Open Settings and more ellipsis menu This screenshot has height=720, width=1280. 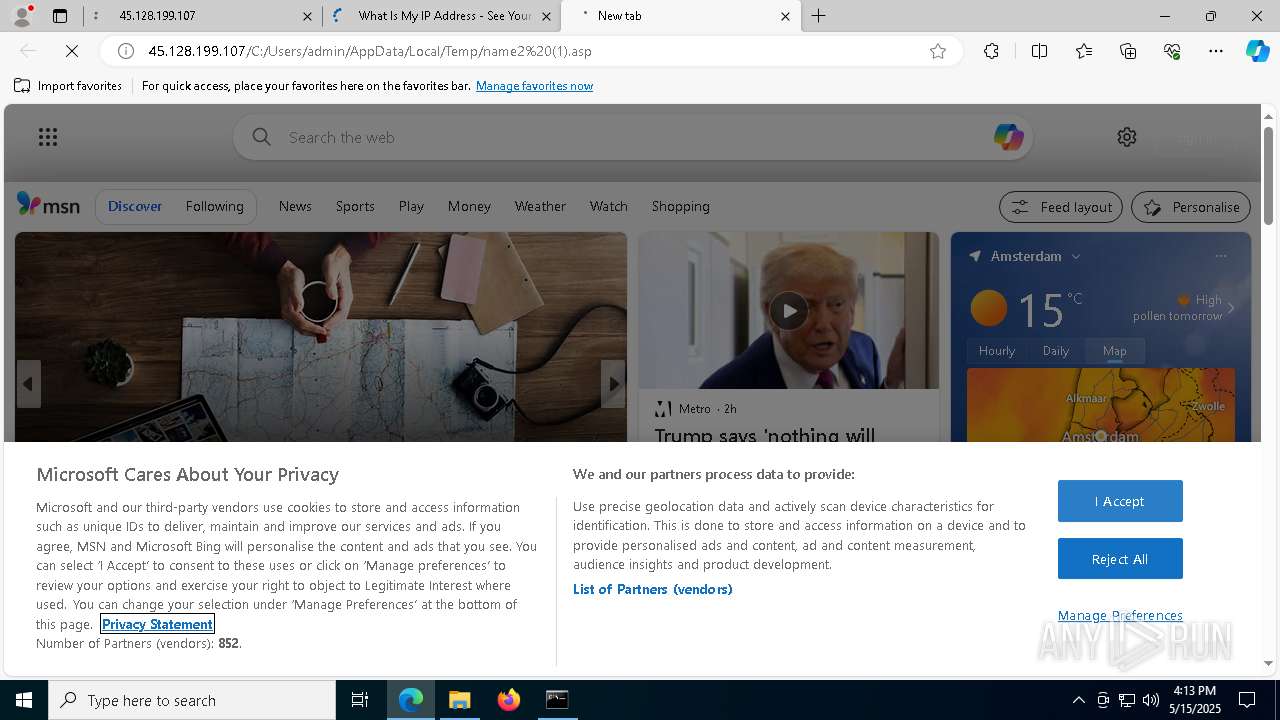tap(1216, 51)
